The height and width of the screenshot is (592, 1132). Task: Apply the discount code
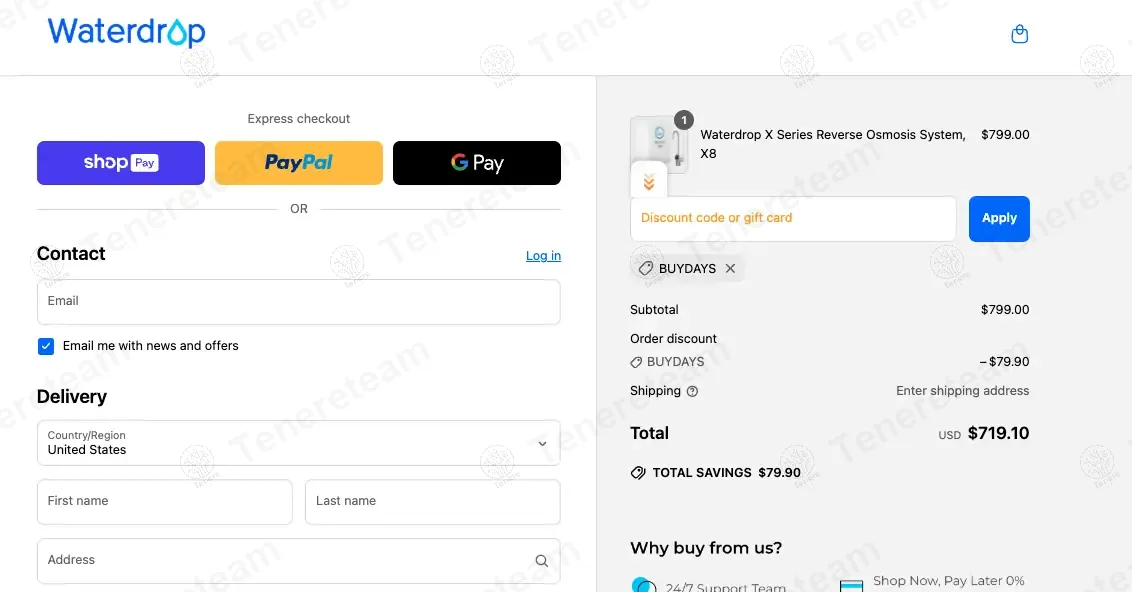pos(999,219)
